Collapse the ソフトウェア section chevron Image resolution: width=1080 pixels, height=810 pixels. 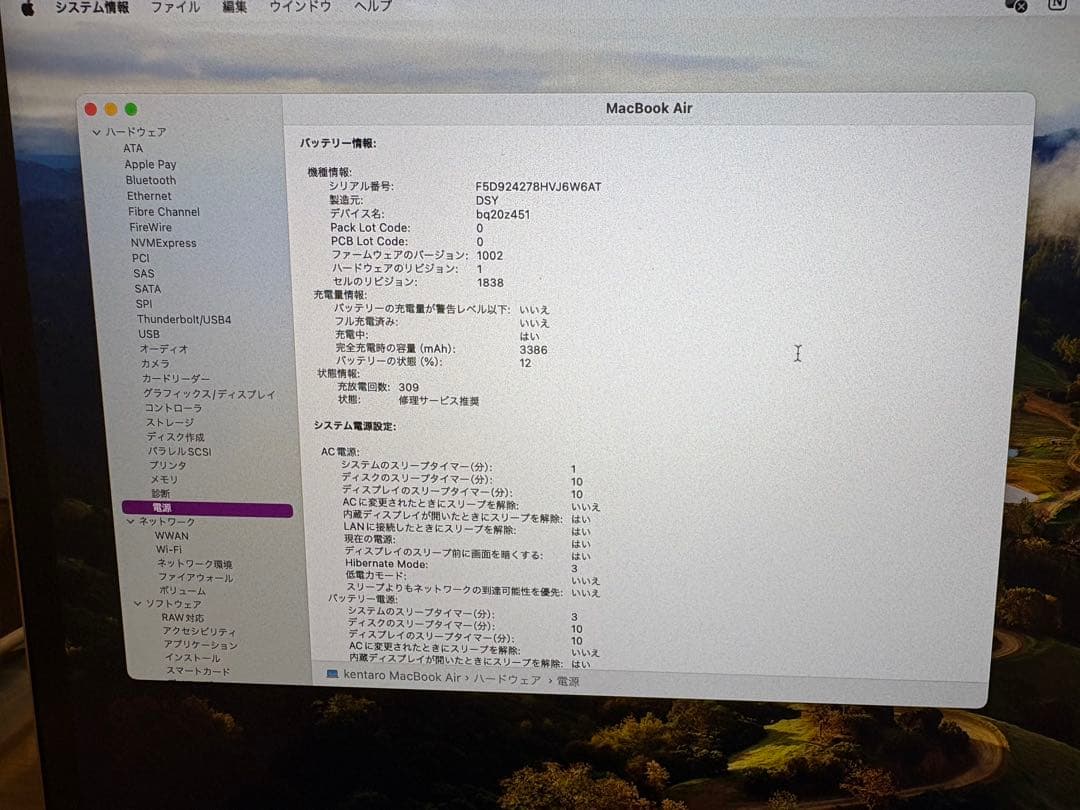click(x=137, y=603)
